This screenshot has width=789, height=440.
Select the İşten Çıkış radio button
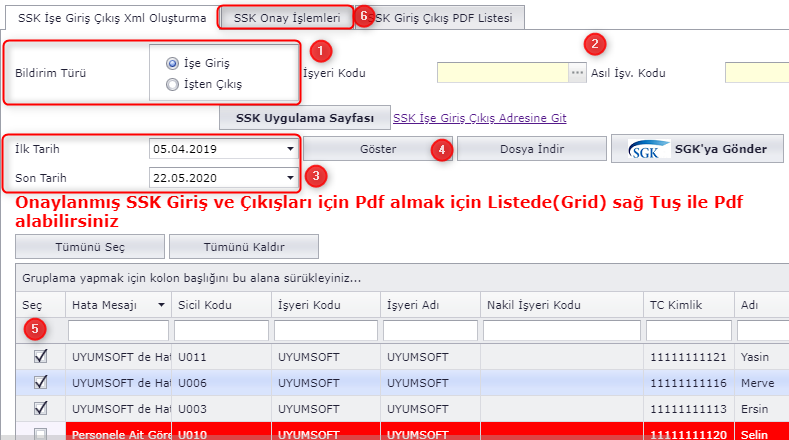174,85
